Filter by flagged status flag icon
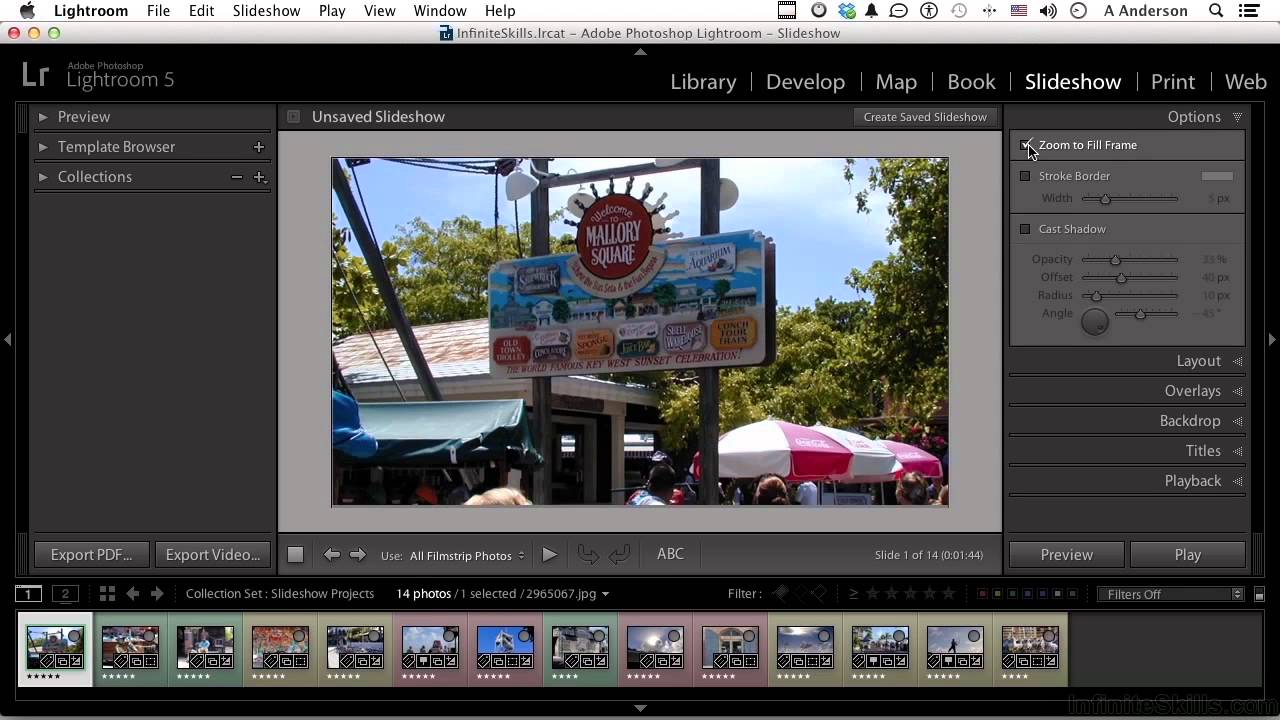 pos(782,594)
